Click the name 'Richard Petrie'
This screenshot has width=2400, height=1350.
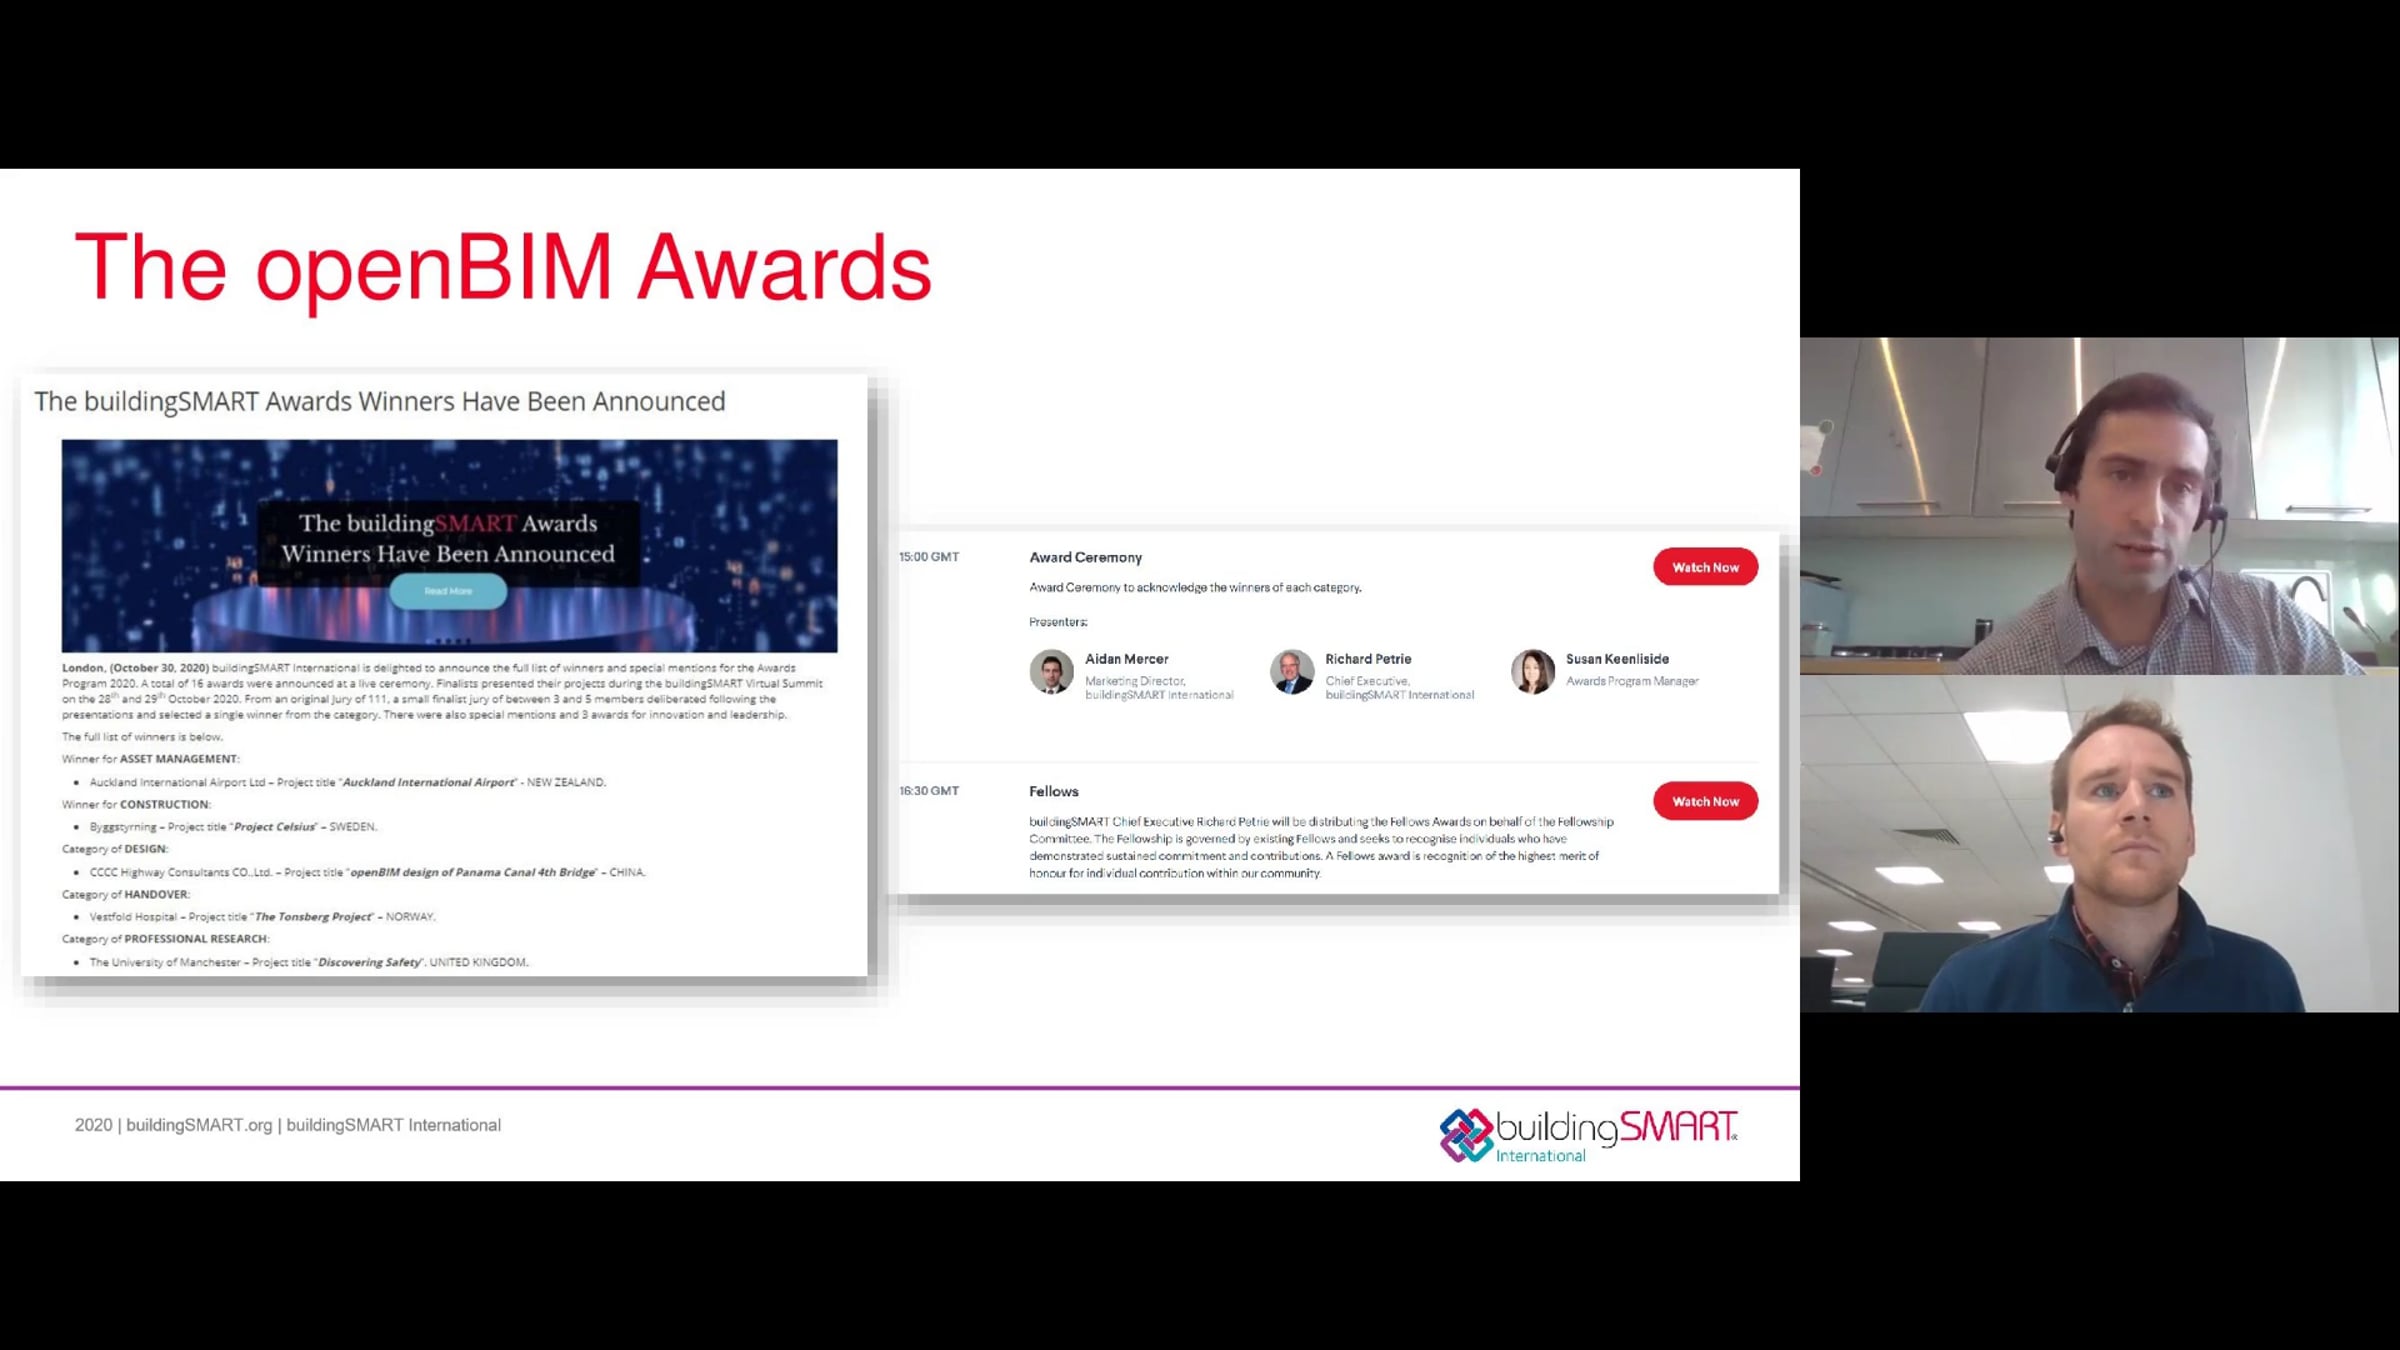[1368, 659]
